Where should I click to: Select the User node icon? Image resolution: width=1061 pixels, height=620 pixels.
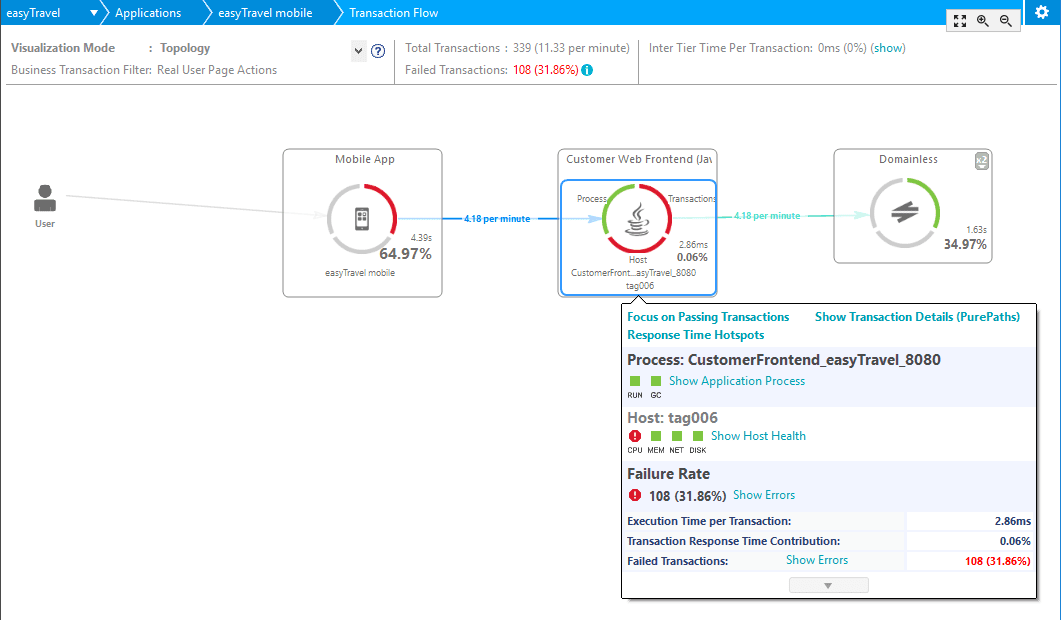pyautogui.click(x=45, y=198)
